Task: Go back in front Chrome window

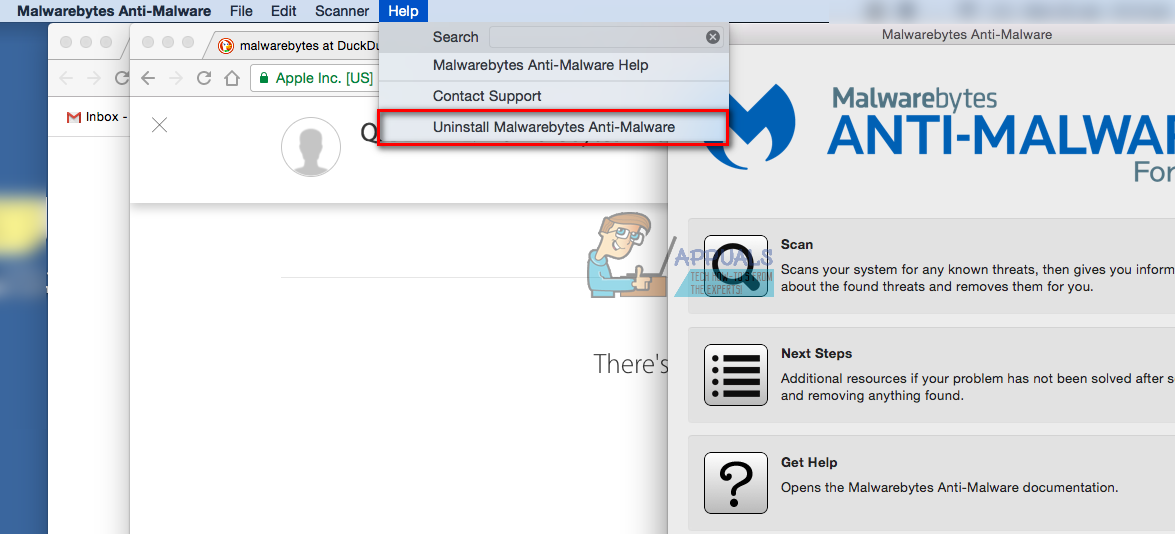Action: 148,78
